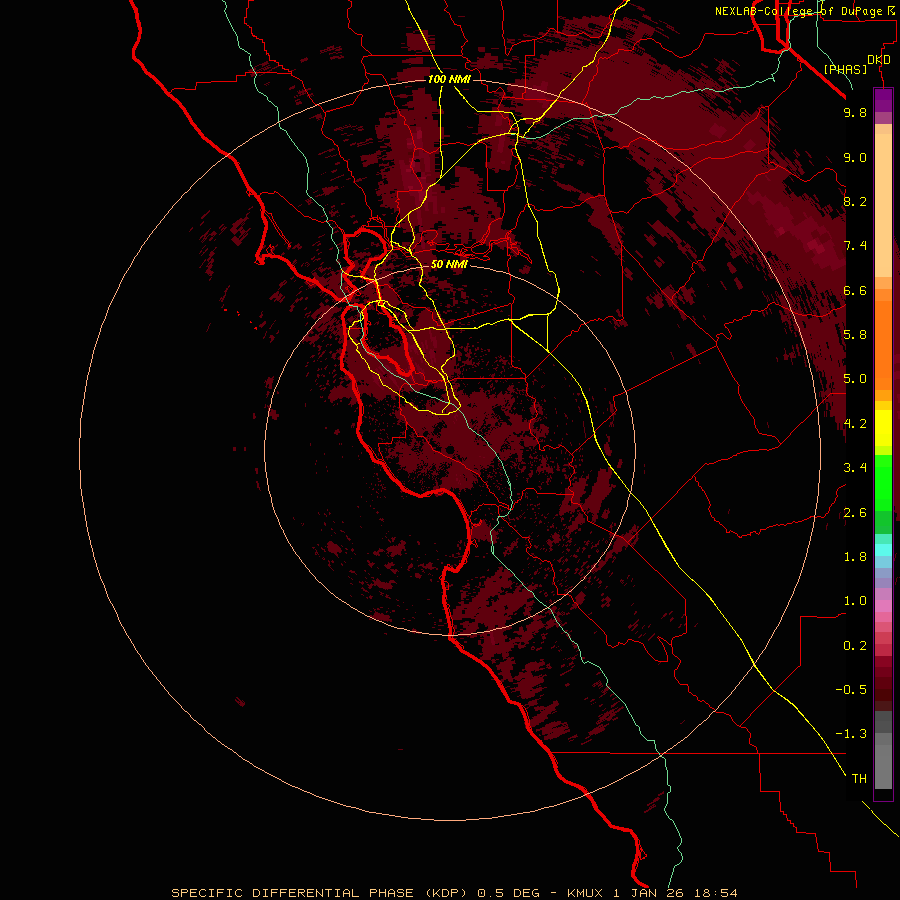Click the 3.4 value on the scale
This screenshot has width=900, height=900.
point(855,468)
